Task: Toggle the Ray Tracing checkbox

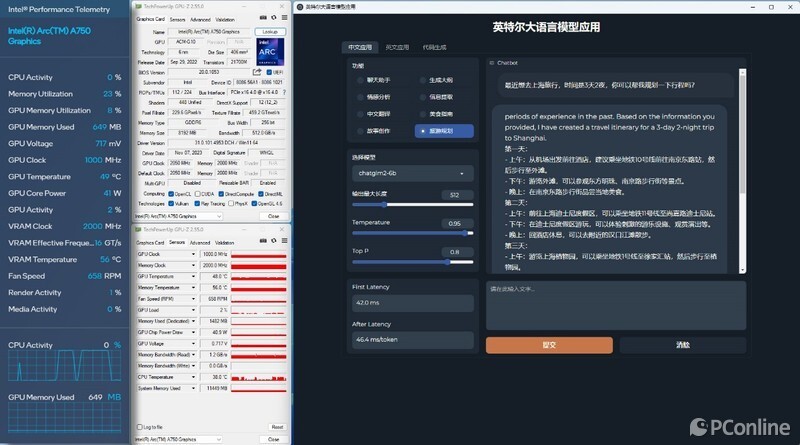Action: click(197, 204)
